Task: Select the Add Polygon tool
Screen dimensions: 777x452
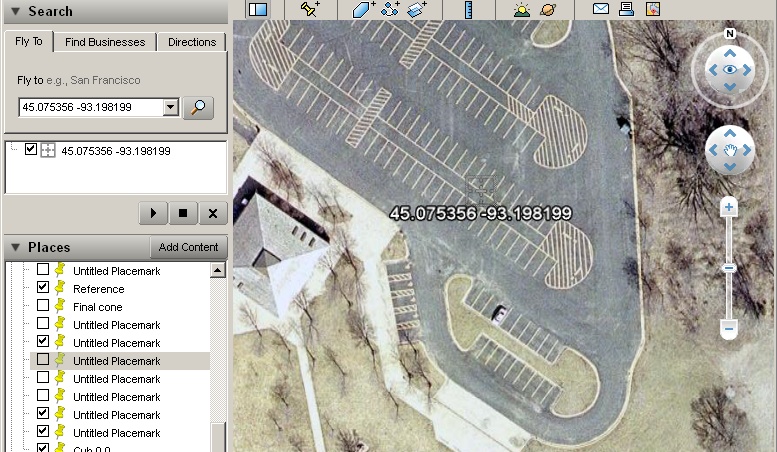Action: 363,9
